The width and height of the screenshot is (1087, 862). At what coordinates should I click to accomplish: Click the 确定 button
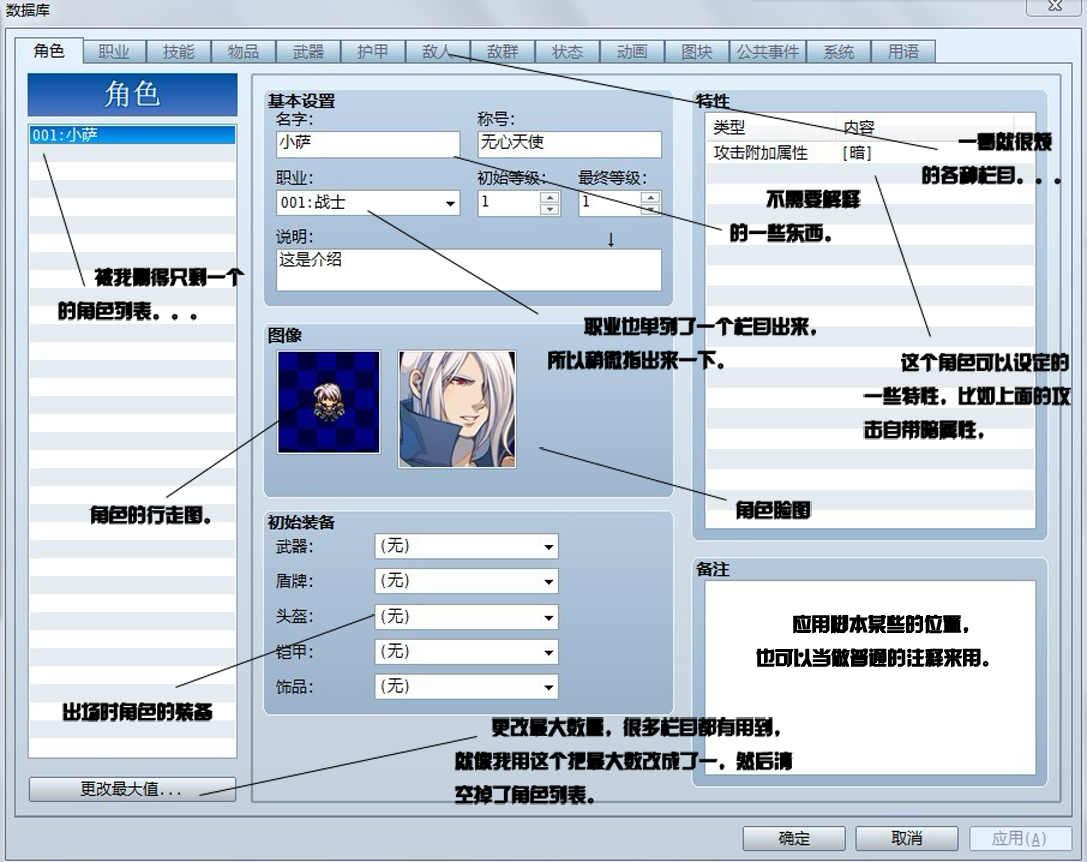pyautogui.click(x=794, y=838)
